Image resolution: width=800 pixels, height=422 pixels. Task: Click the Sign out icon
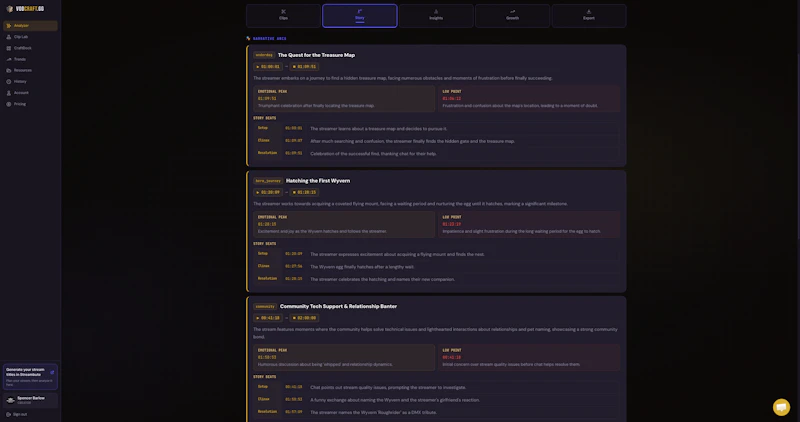click(8, 414)
